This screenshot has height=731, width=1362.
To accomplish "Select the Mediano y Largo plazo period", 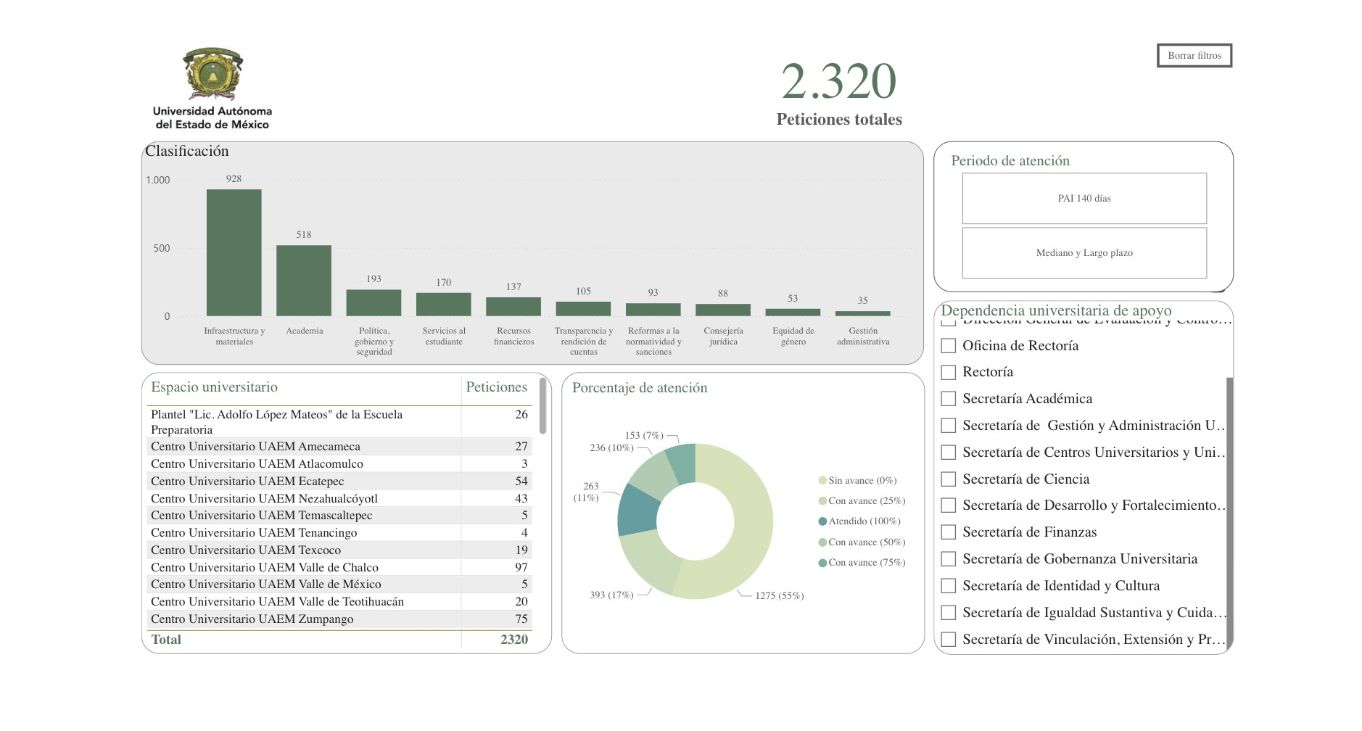I will pyautogui.click(x=1084, y=253).
